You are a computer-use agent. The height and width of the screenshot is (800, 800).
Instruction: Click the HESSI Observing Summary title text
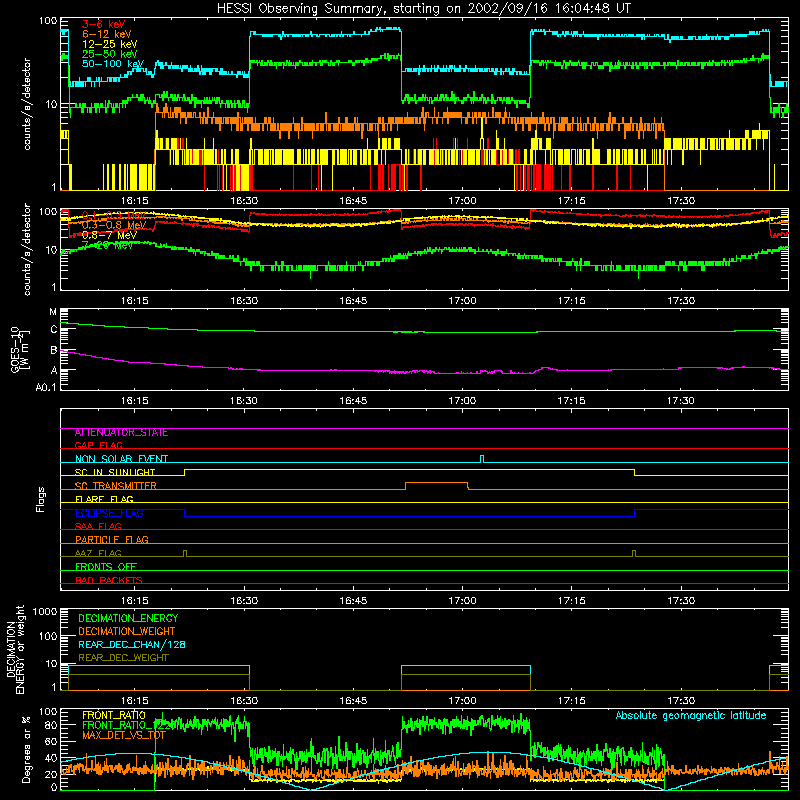tap(423, 9)
